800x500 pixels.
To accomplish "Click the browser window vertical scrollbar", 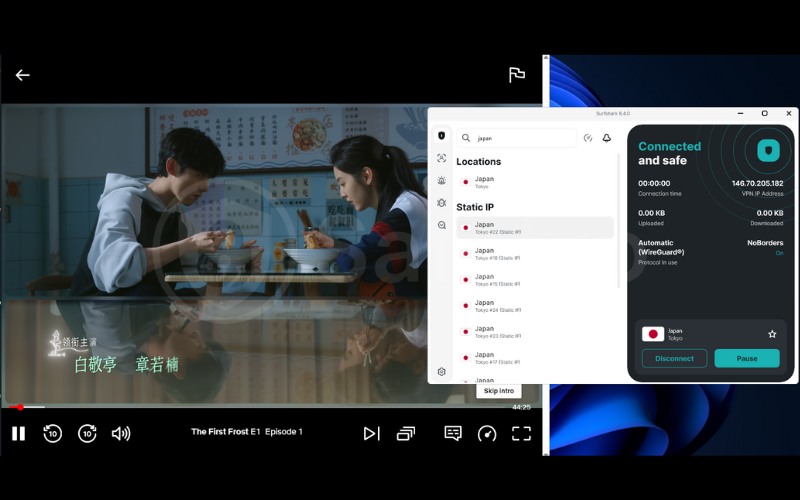I will (545, 255).
